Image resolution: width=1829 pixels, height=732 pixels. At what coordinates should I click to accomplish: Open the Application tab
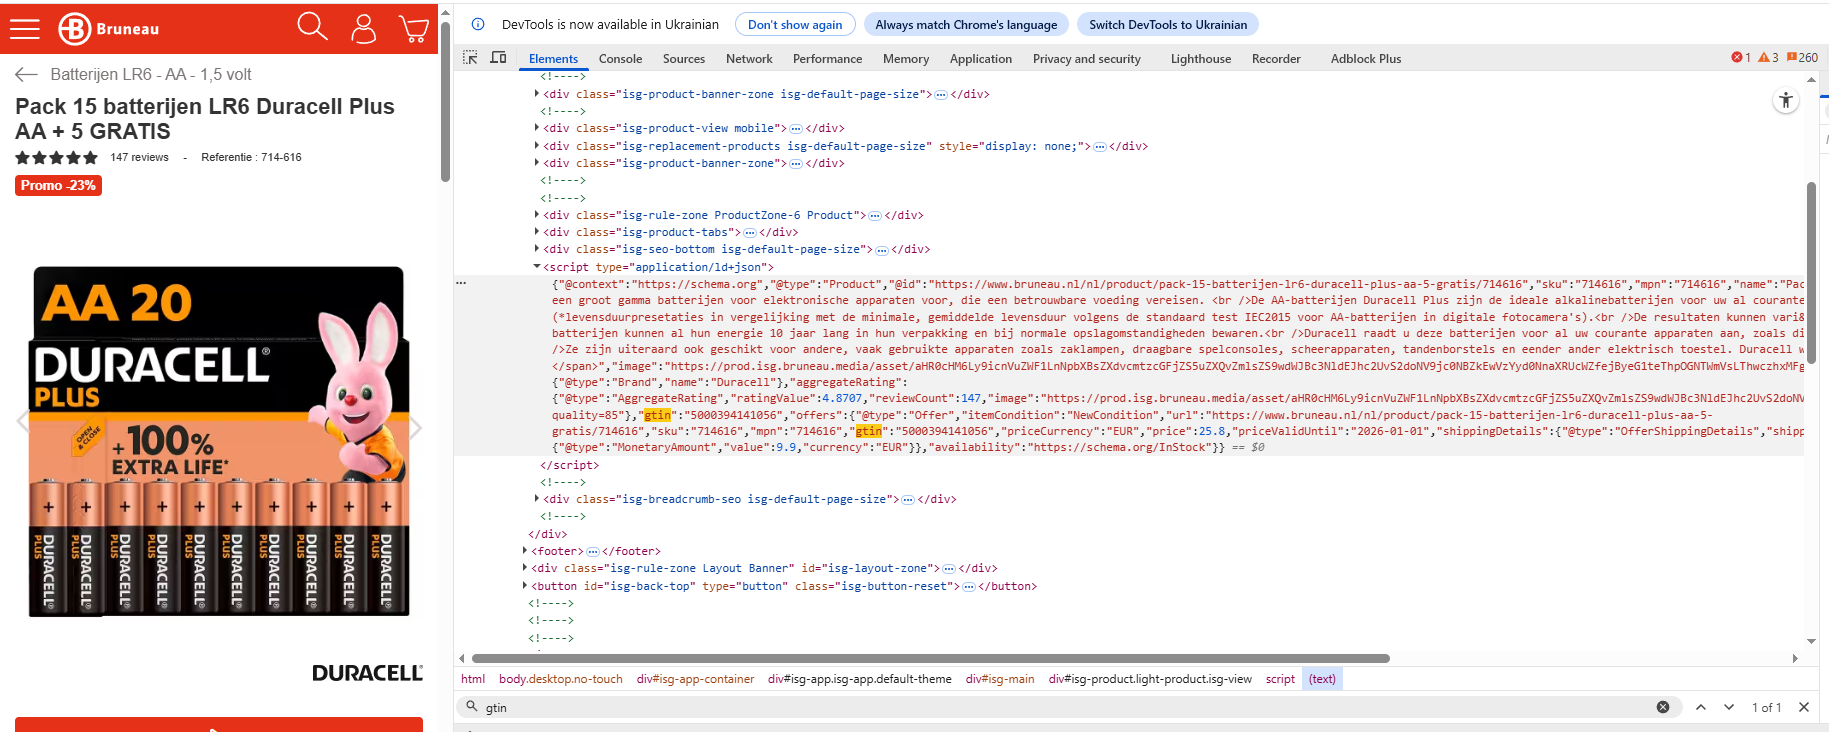(980, 58)
